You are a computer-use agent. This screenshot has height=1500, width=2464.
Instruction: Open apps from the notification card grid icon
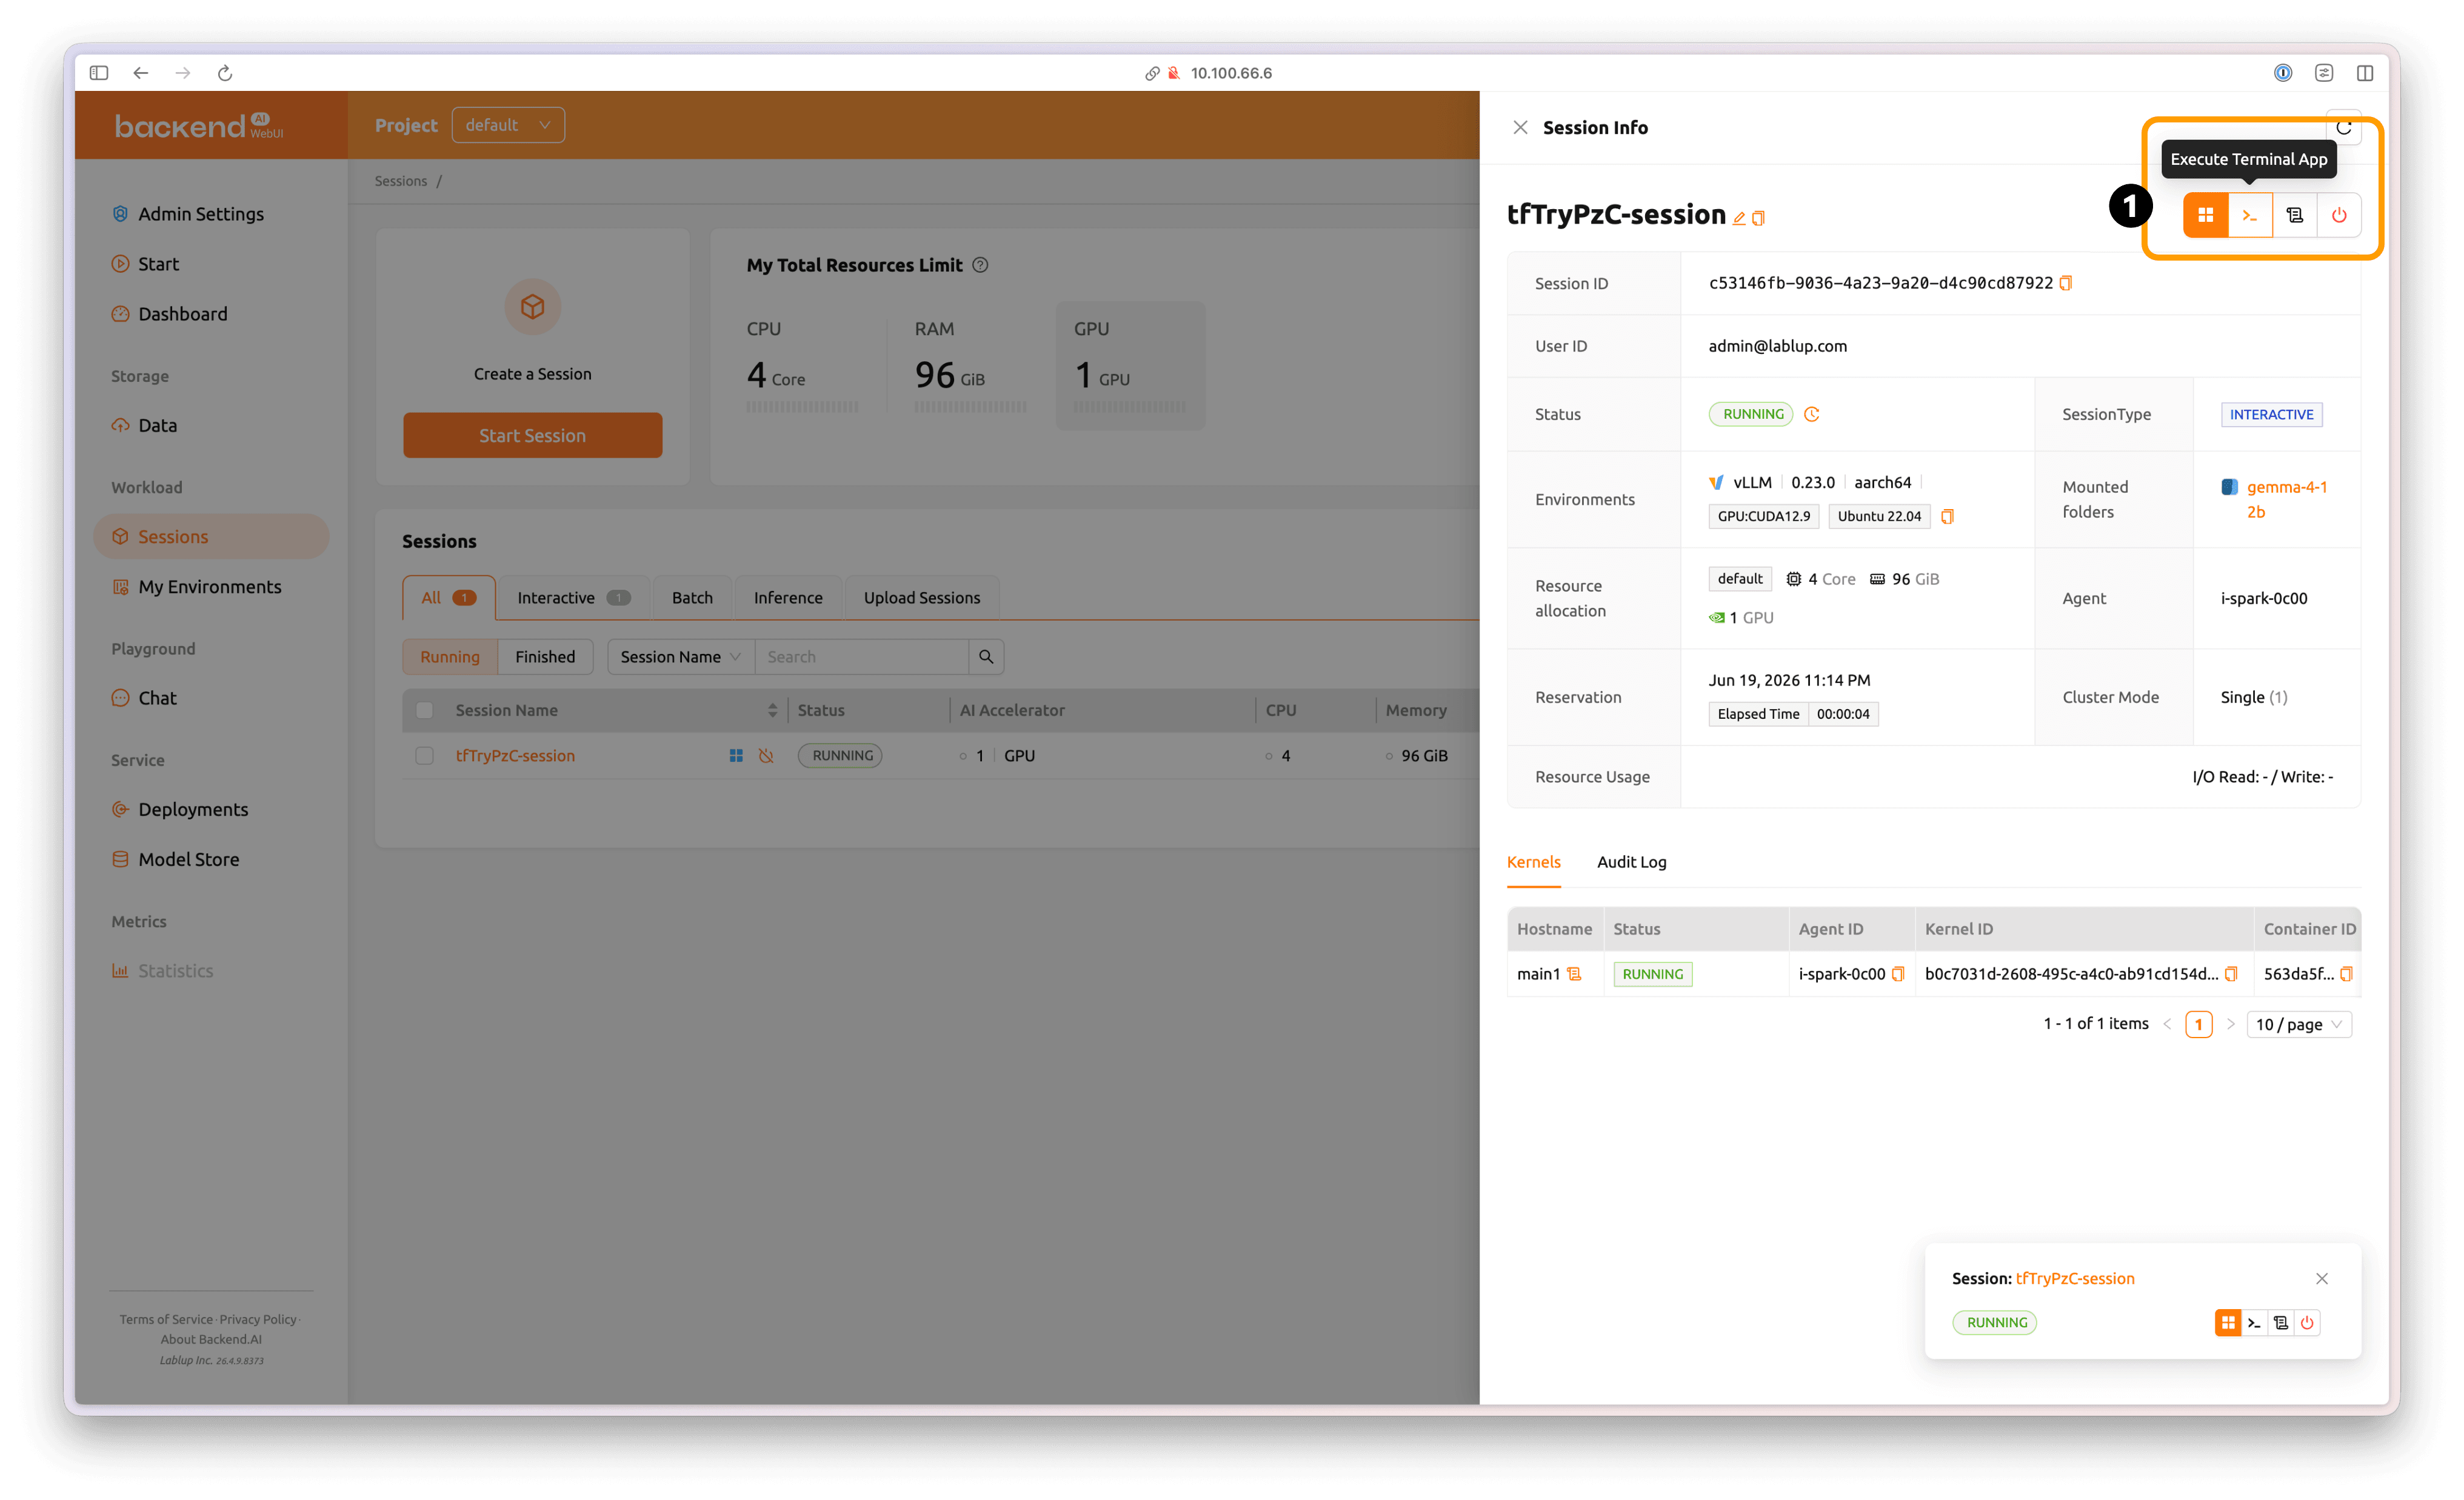(x=2228, y=1322)
